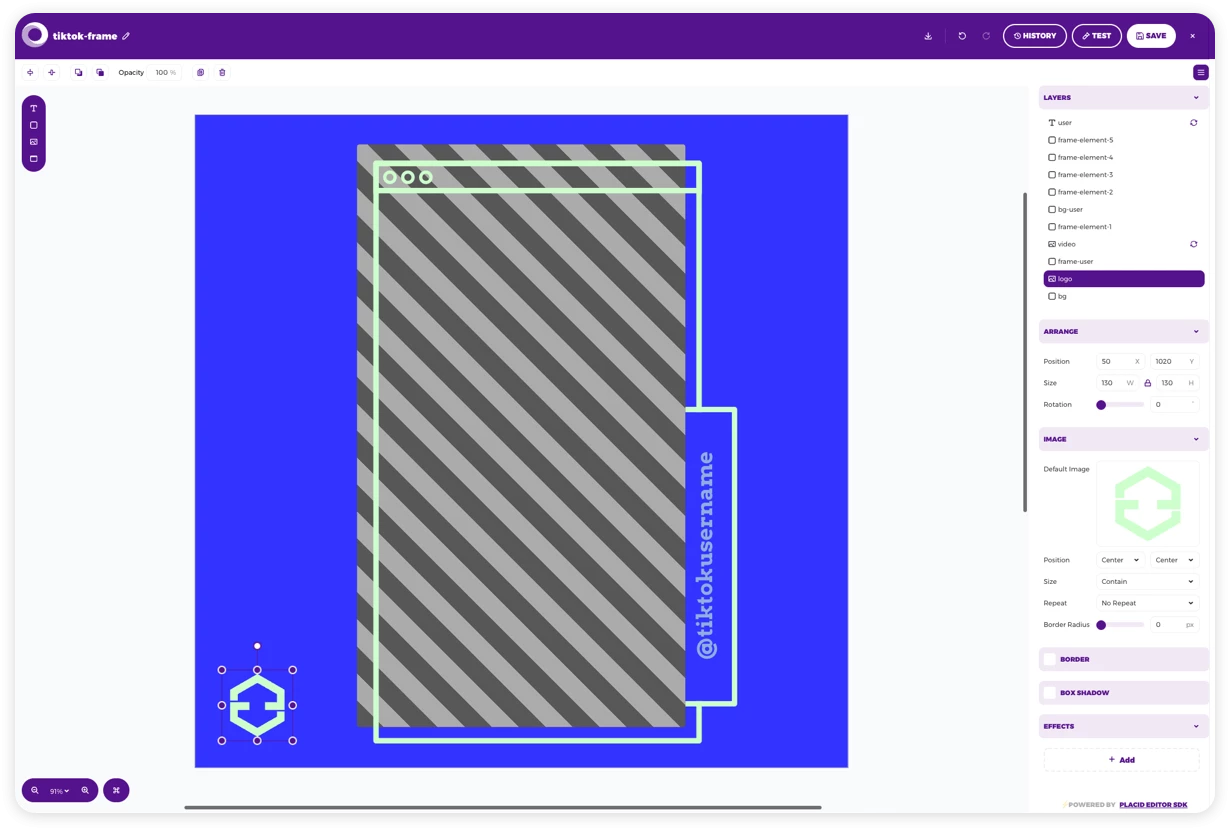
Task: Center the layer horizontally
Action: point(30,72)
